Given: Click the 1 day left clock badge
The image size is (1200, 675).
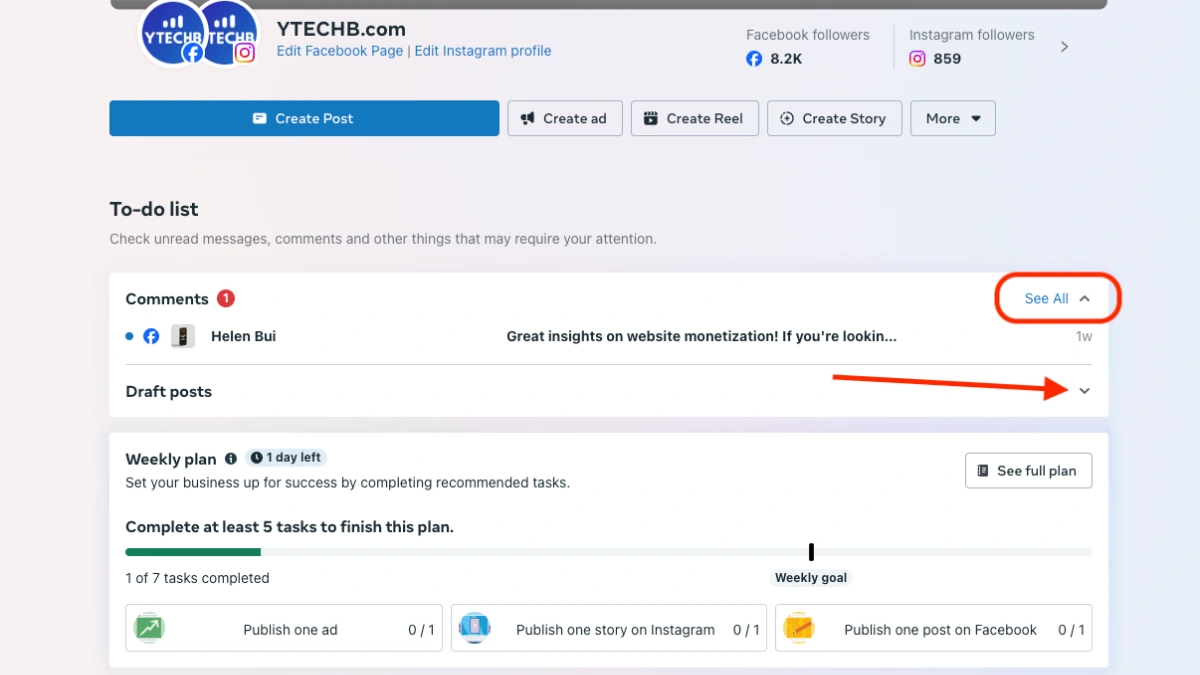Looking at the screenshot, I should click(x=286, y=458).
